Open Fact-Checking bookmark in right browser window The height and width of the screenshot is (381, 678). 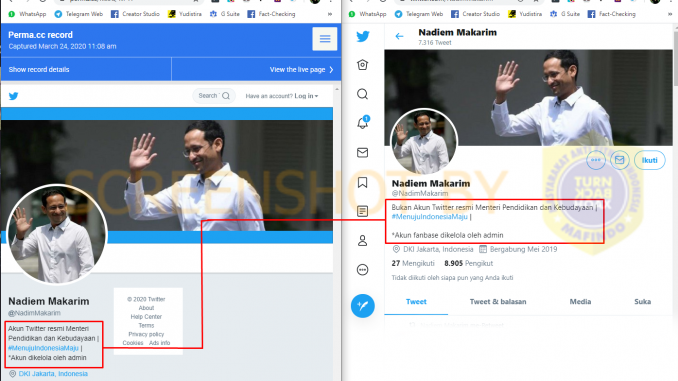point(611,14)
